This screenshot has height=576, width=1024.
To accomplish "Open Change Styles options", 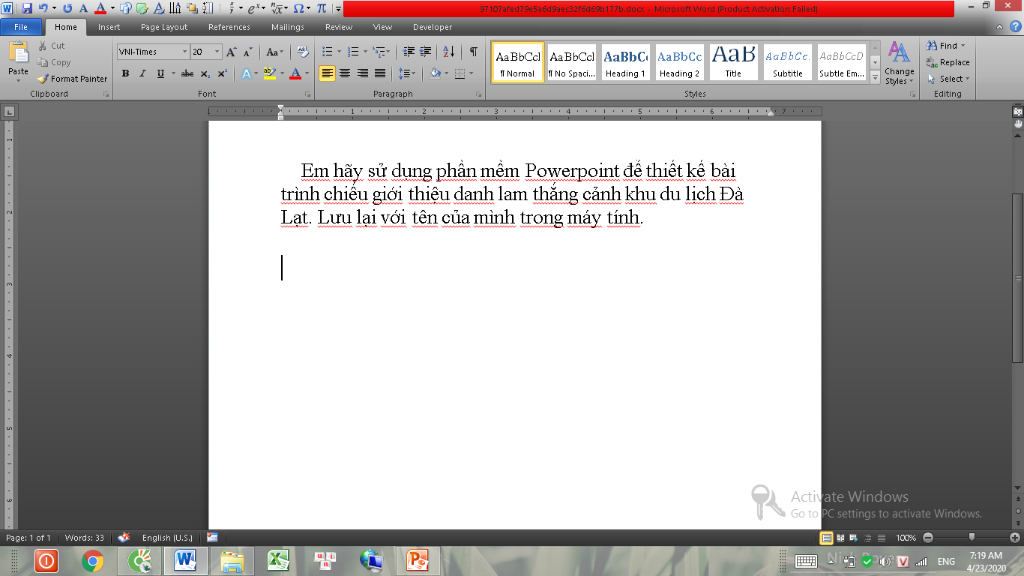I will click(x=899, y=63).
